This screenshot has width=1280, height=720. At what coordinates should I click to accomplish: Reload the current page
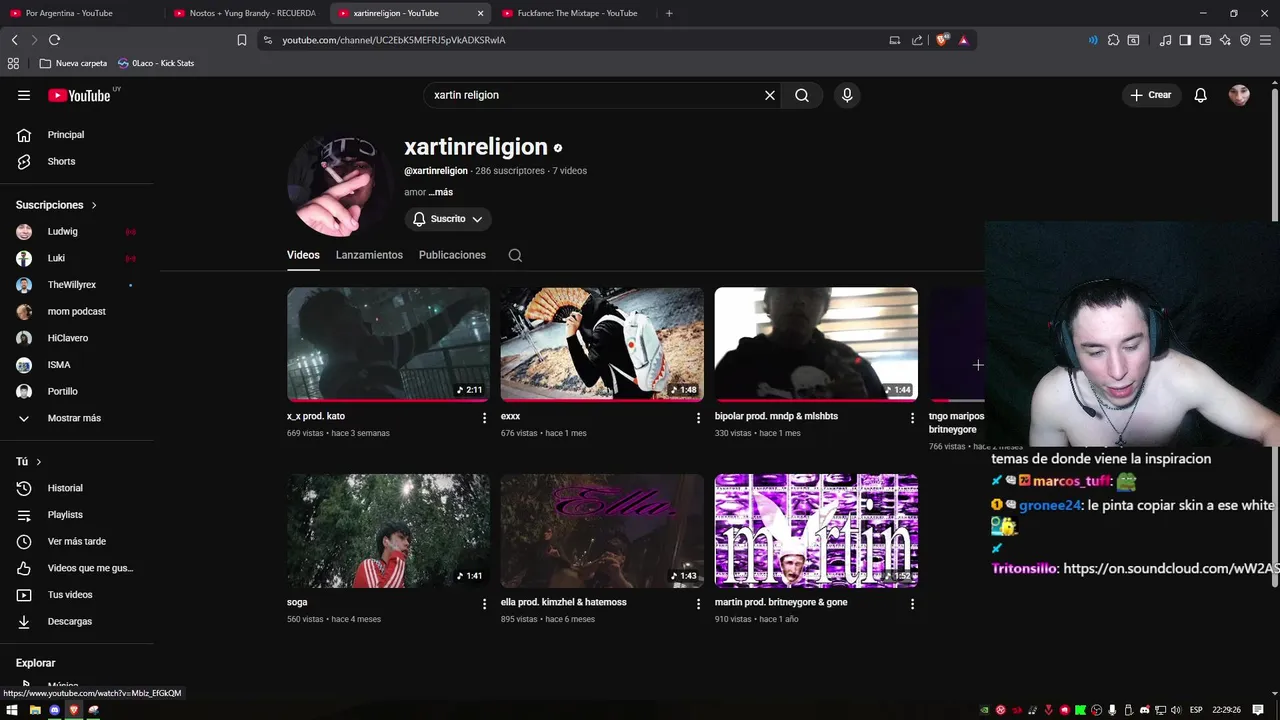[x=54, y=40]
